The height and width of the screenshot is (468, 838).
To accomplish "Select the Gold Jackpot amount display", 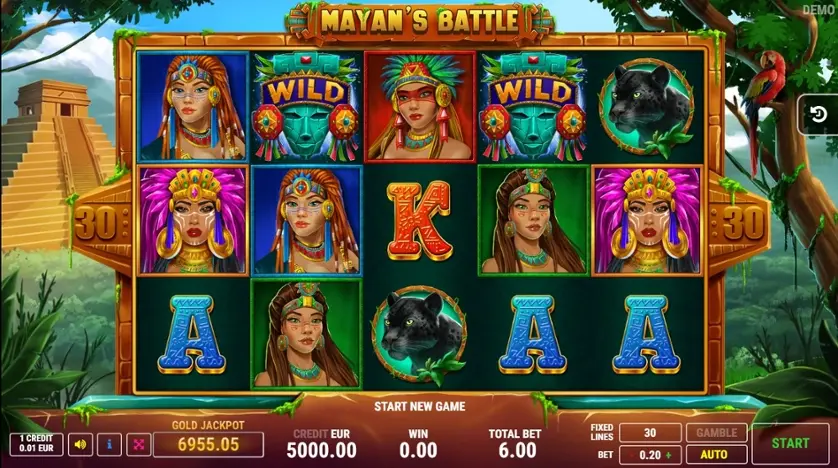I will click(208, 444).
